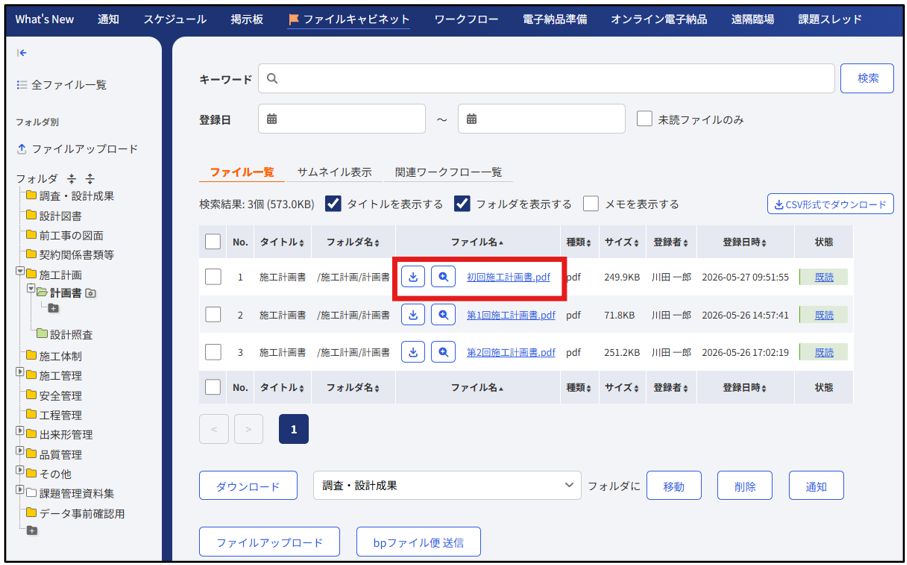Uncheck タイトルを表示する
Image resolution: width=907 pixels, height=565 pixels.
click(333, 204)
